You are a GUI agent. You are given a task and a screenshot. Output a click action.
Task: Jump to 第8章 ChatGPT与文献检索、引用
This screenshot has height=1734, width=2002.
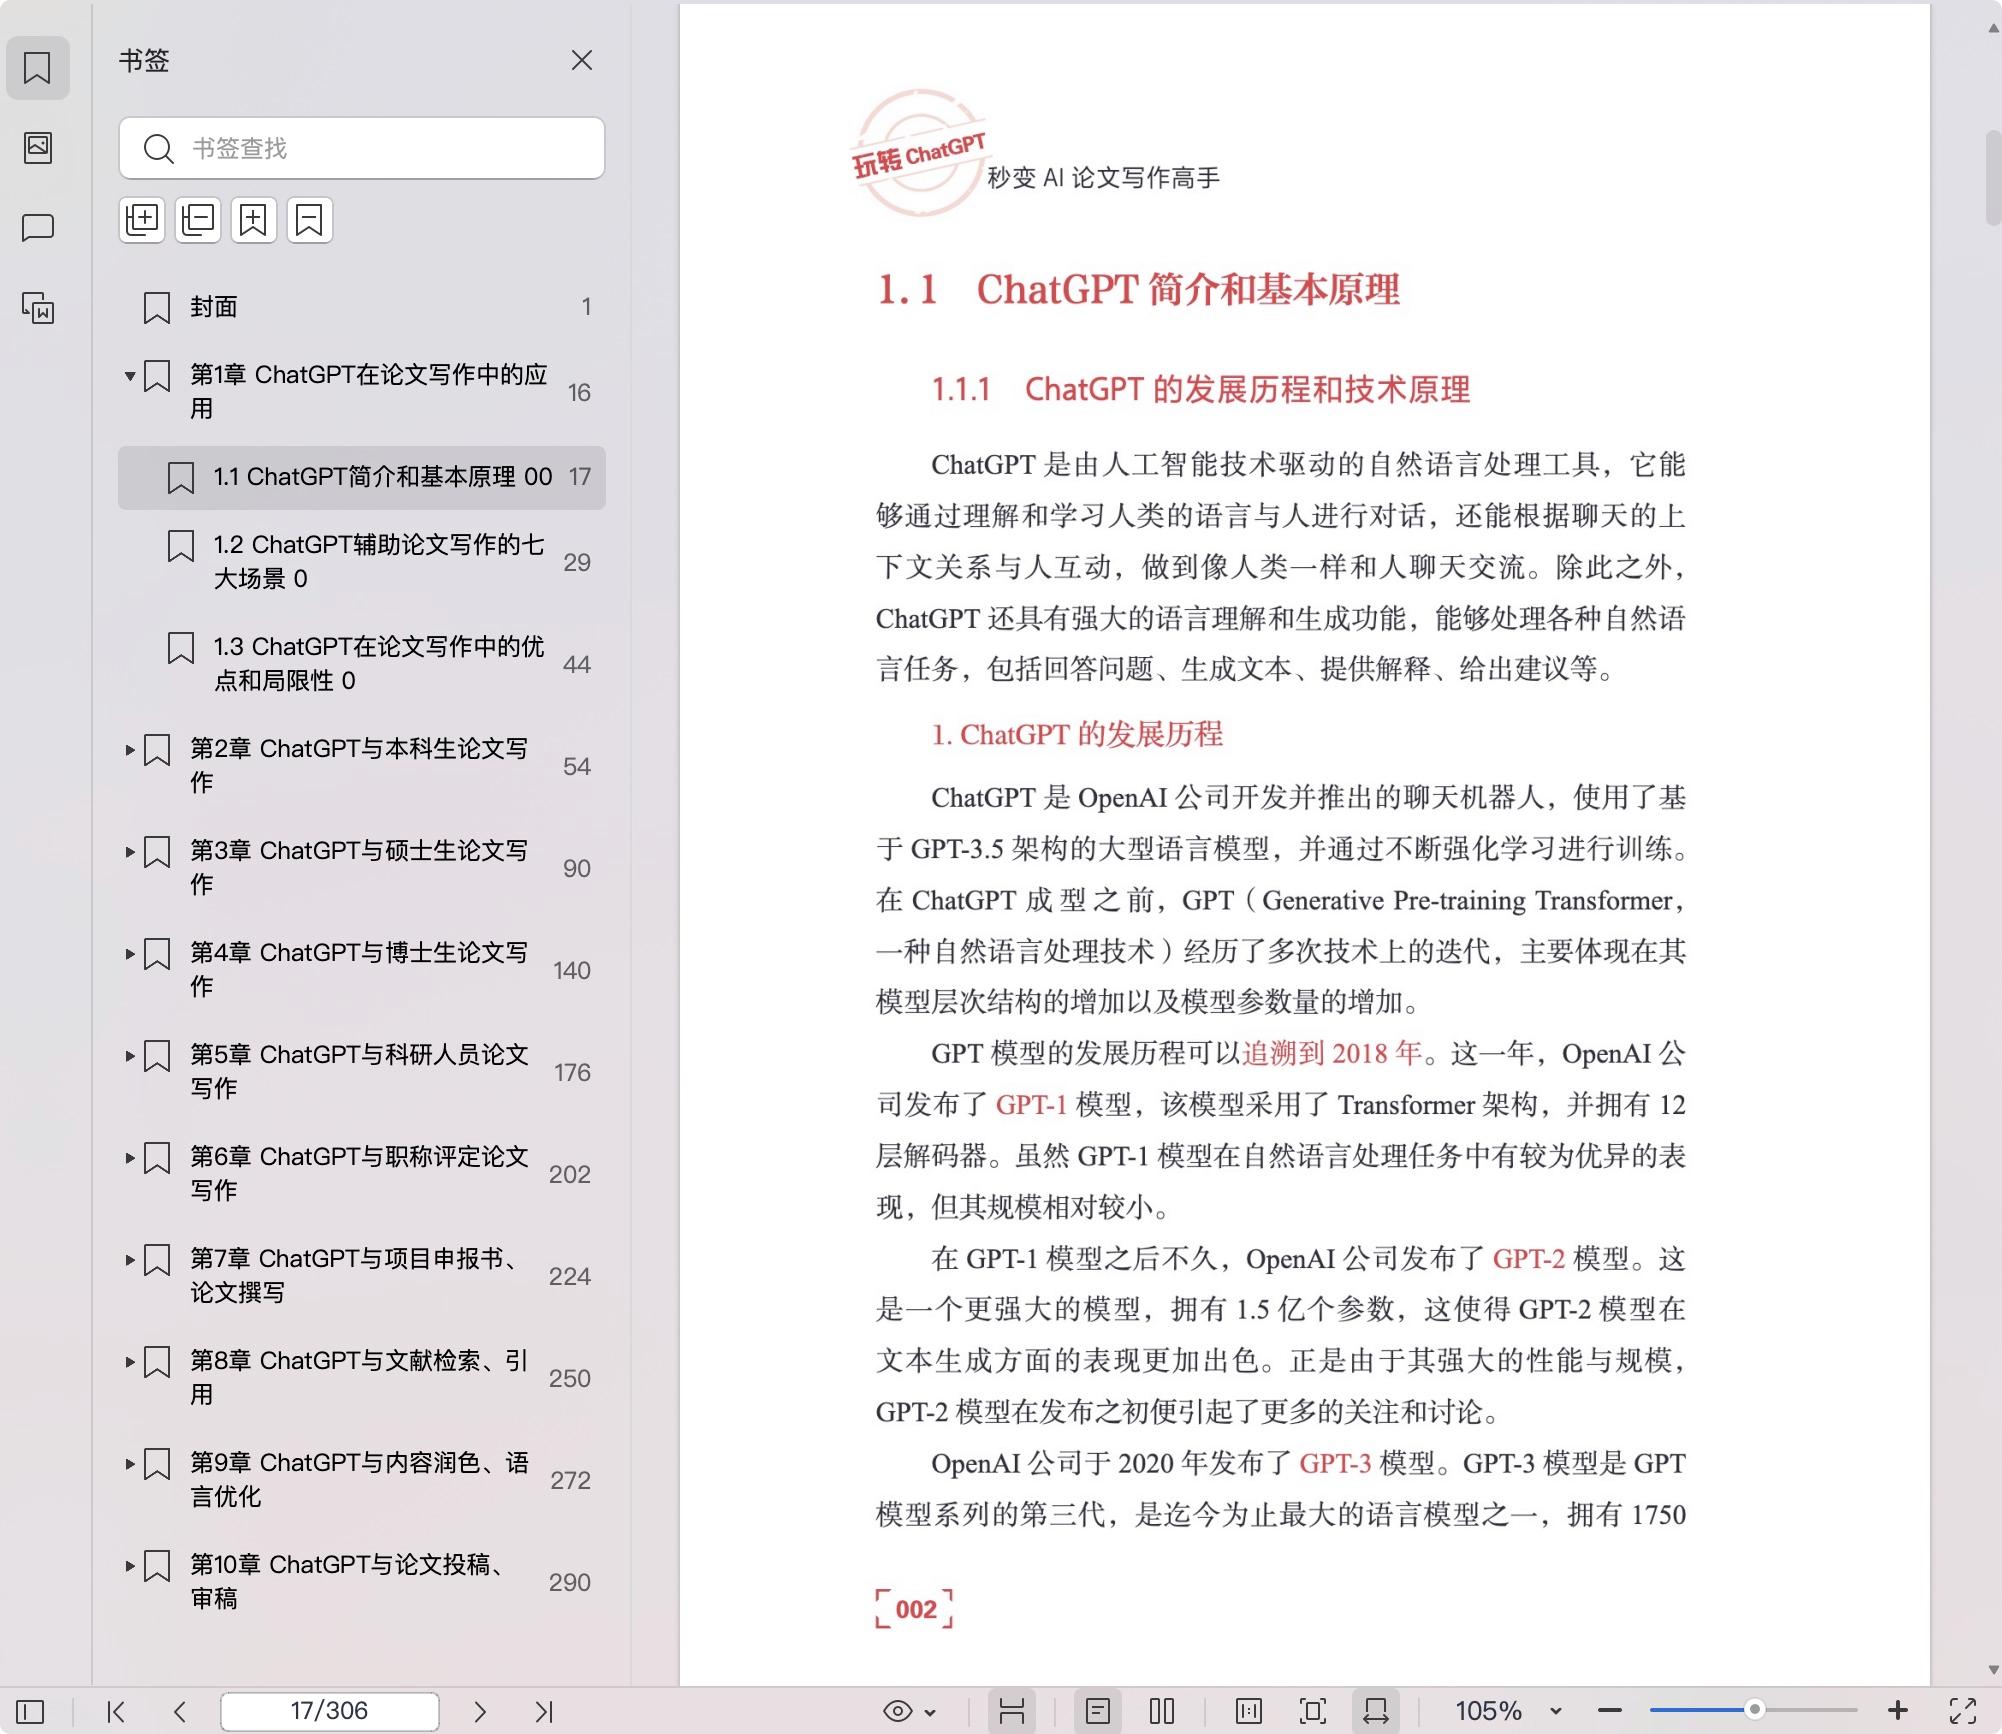(x=362, y=1377)
